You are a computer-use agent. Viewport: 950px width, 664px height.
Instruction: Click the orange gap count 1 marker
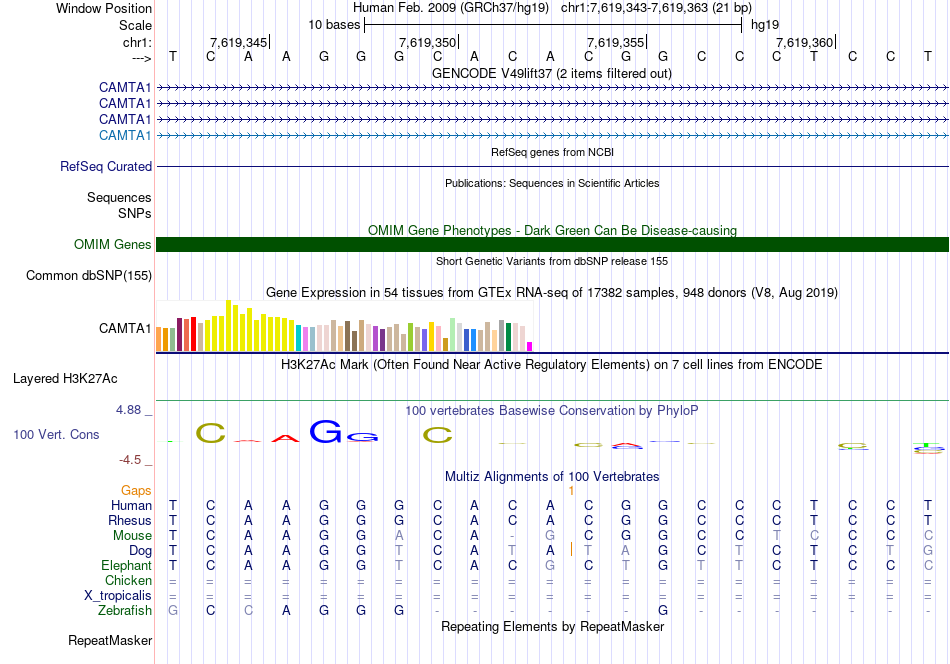571,491
